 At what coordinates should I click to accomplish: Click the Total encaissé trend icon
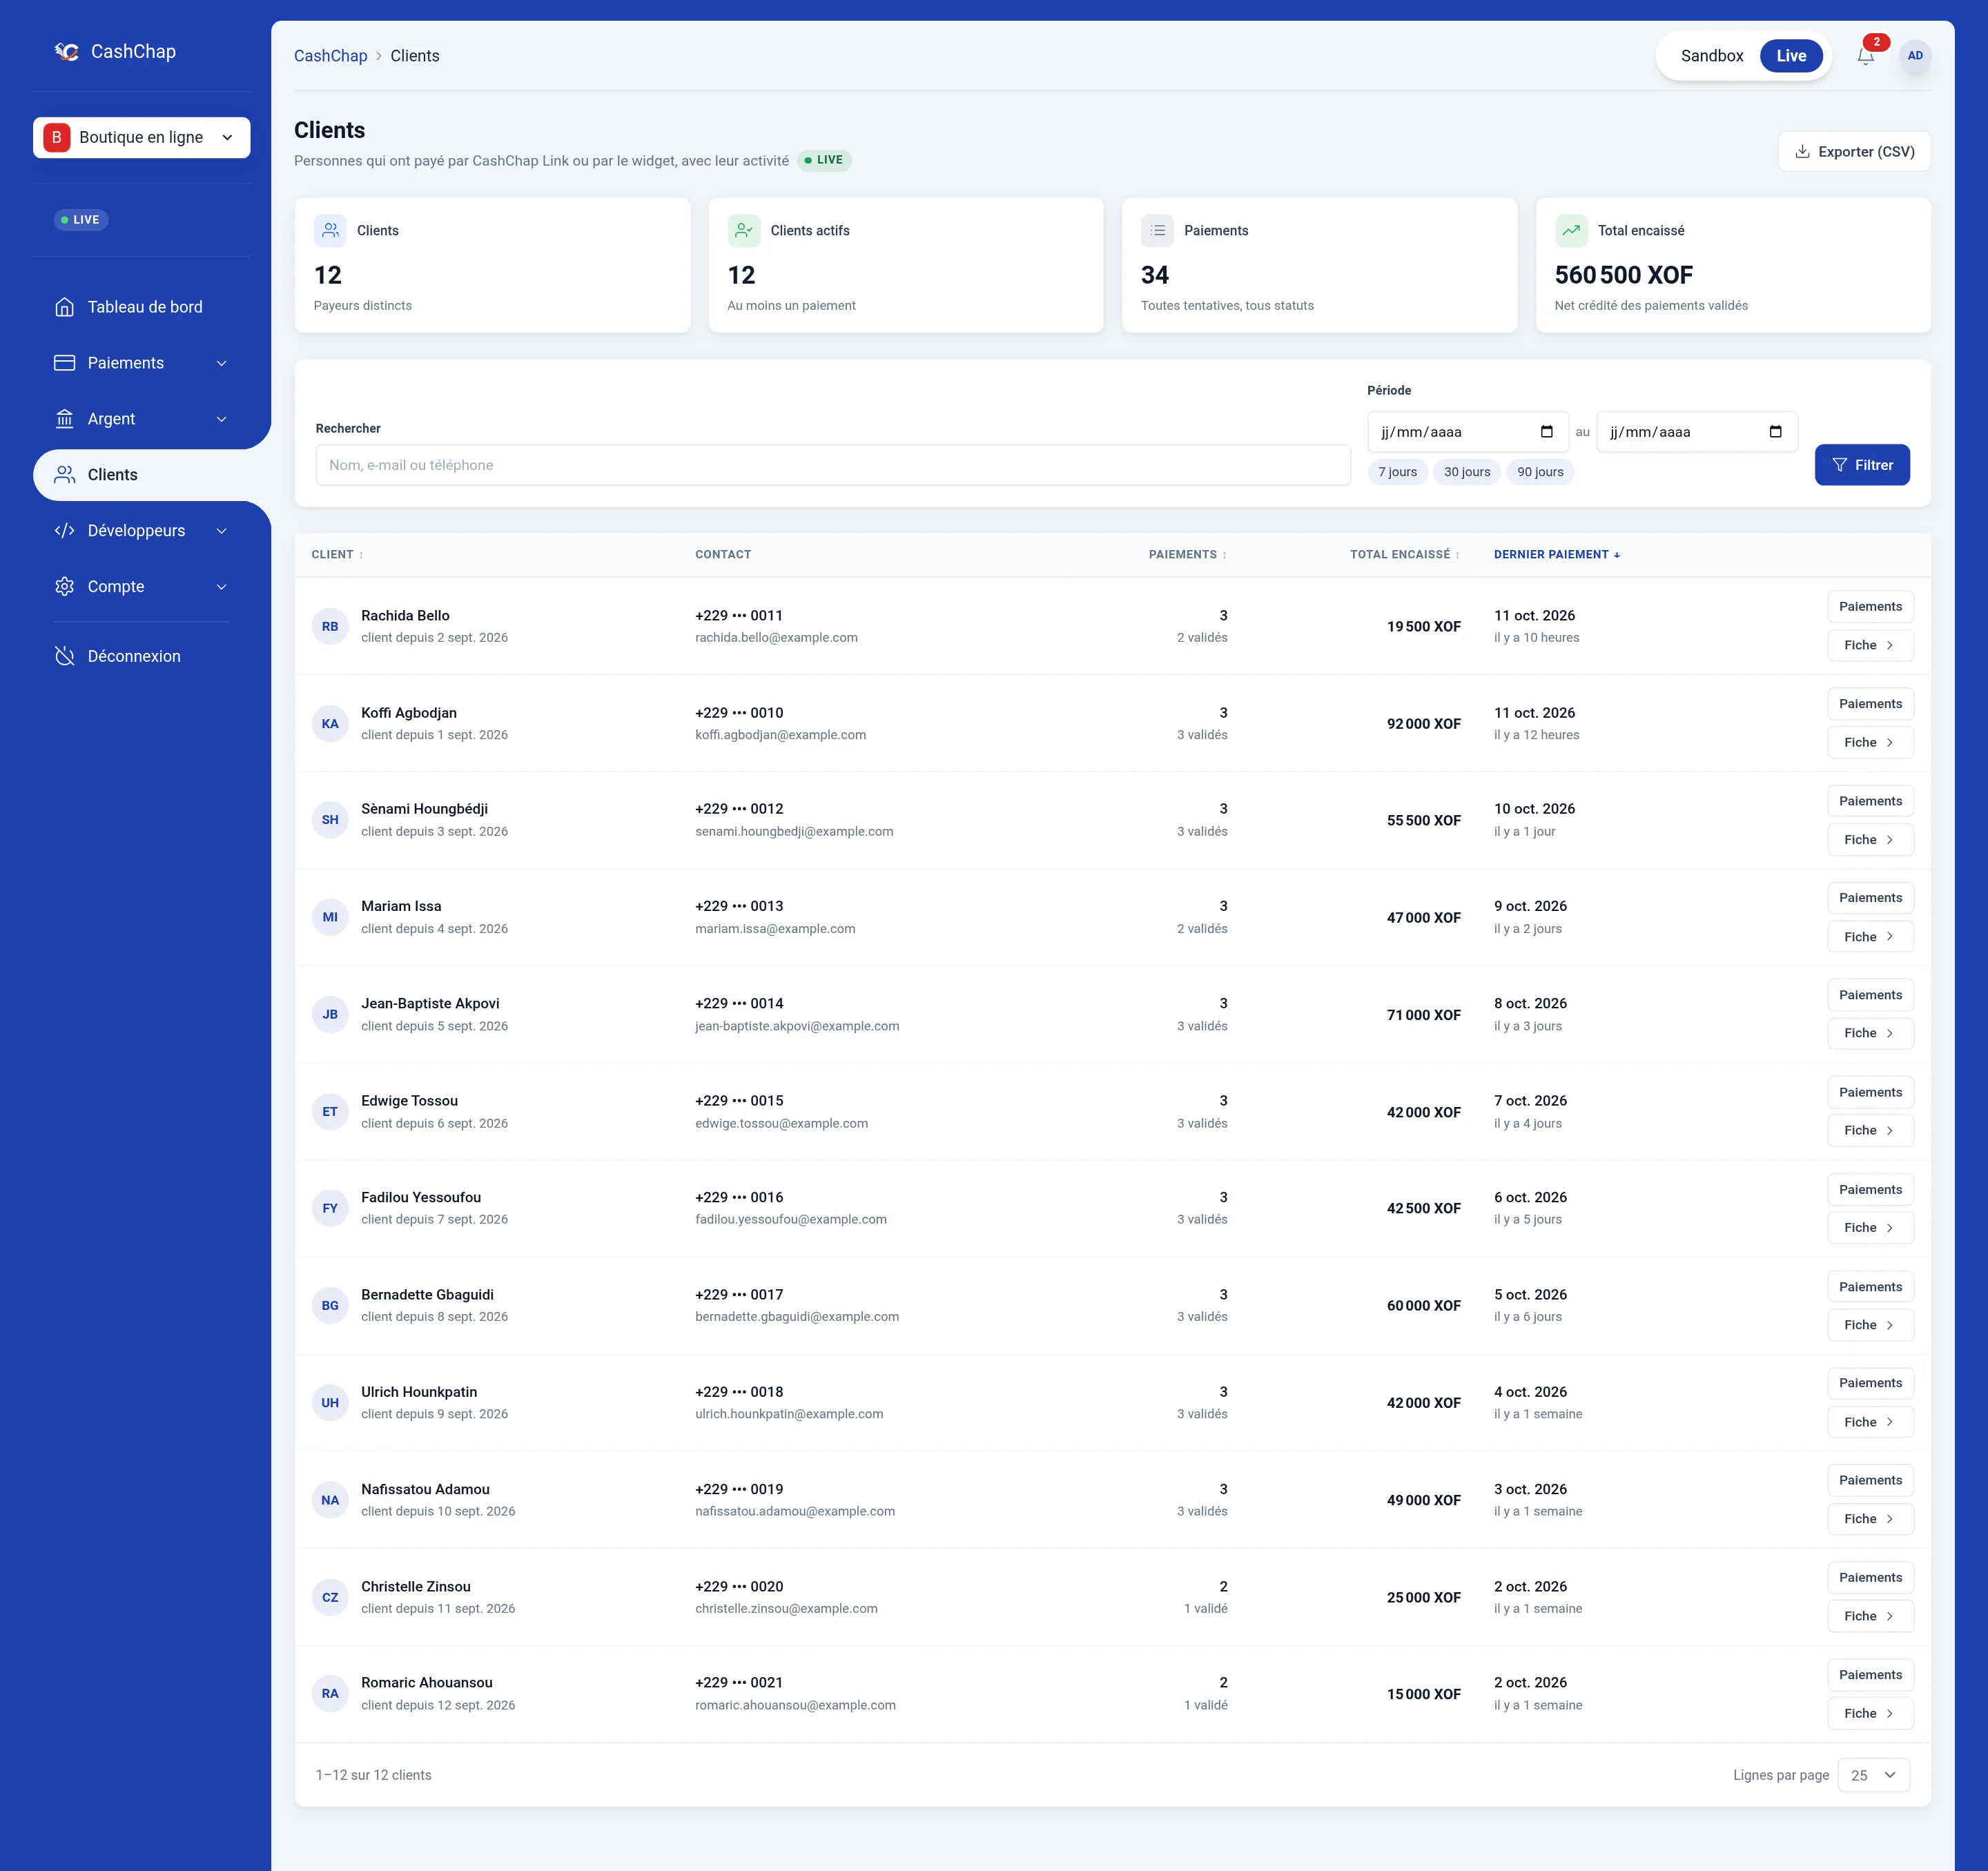tap(1571, 231)
